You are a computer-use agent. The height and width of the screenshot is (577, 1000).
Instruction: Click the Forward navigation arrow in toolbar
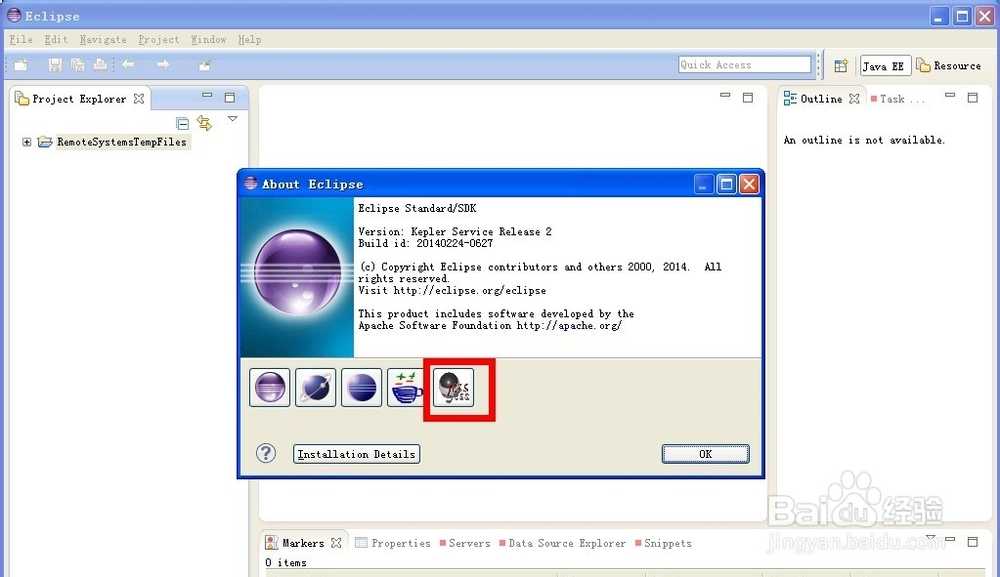click(x=163, y=64)
